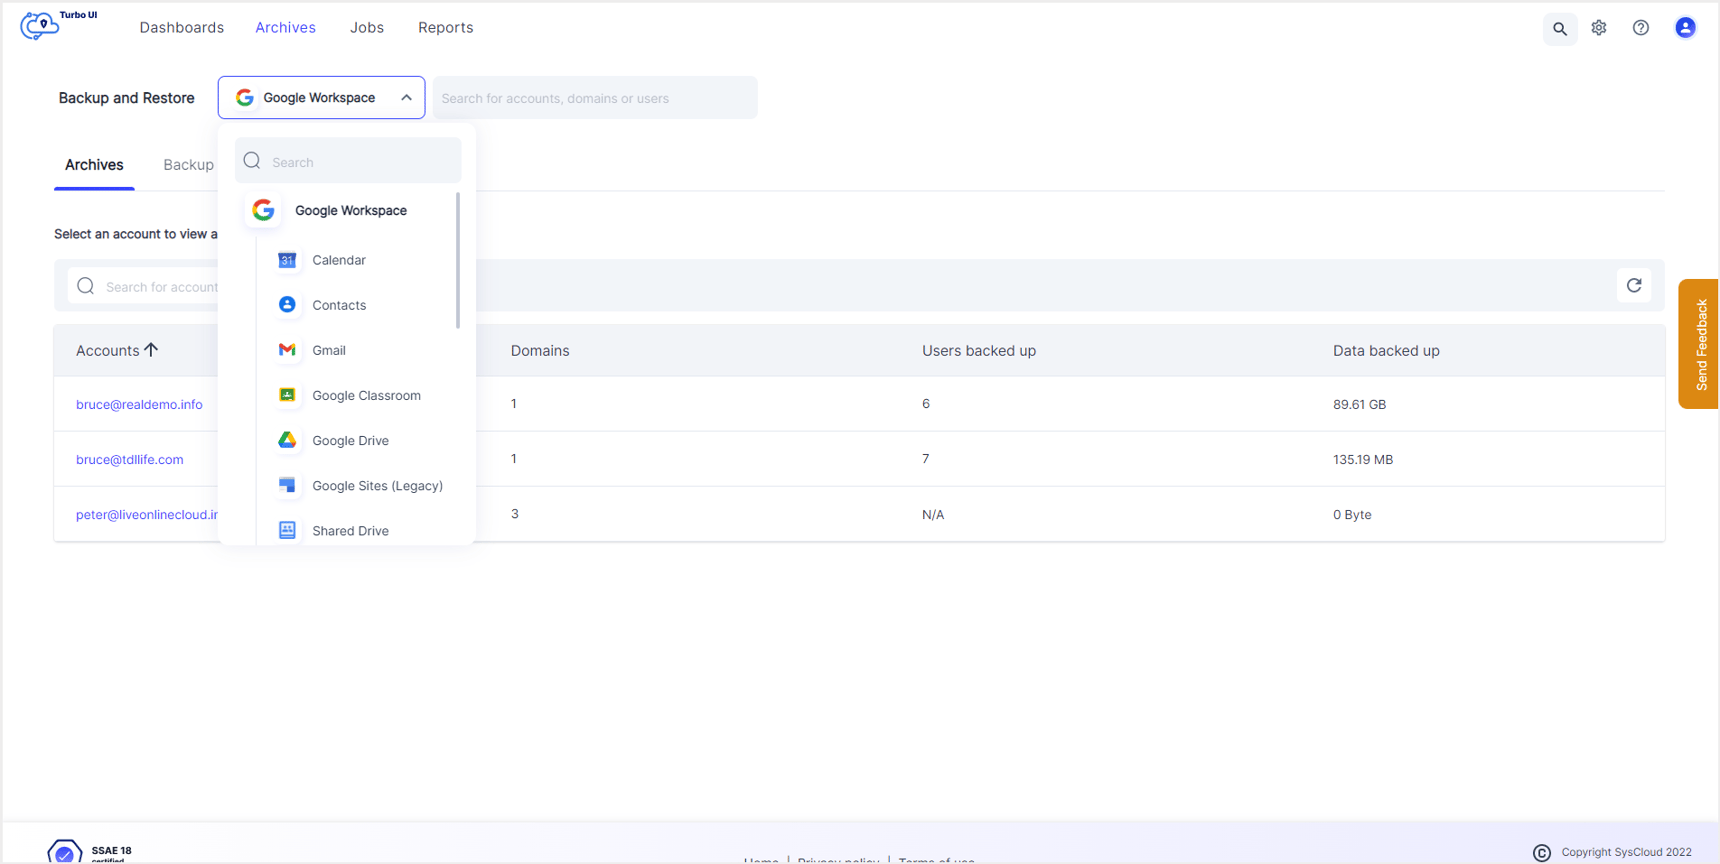
Task: Switch to the Archives tab
Action: 94,165
